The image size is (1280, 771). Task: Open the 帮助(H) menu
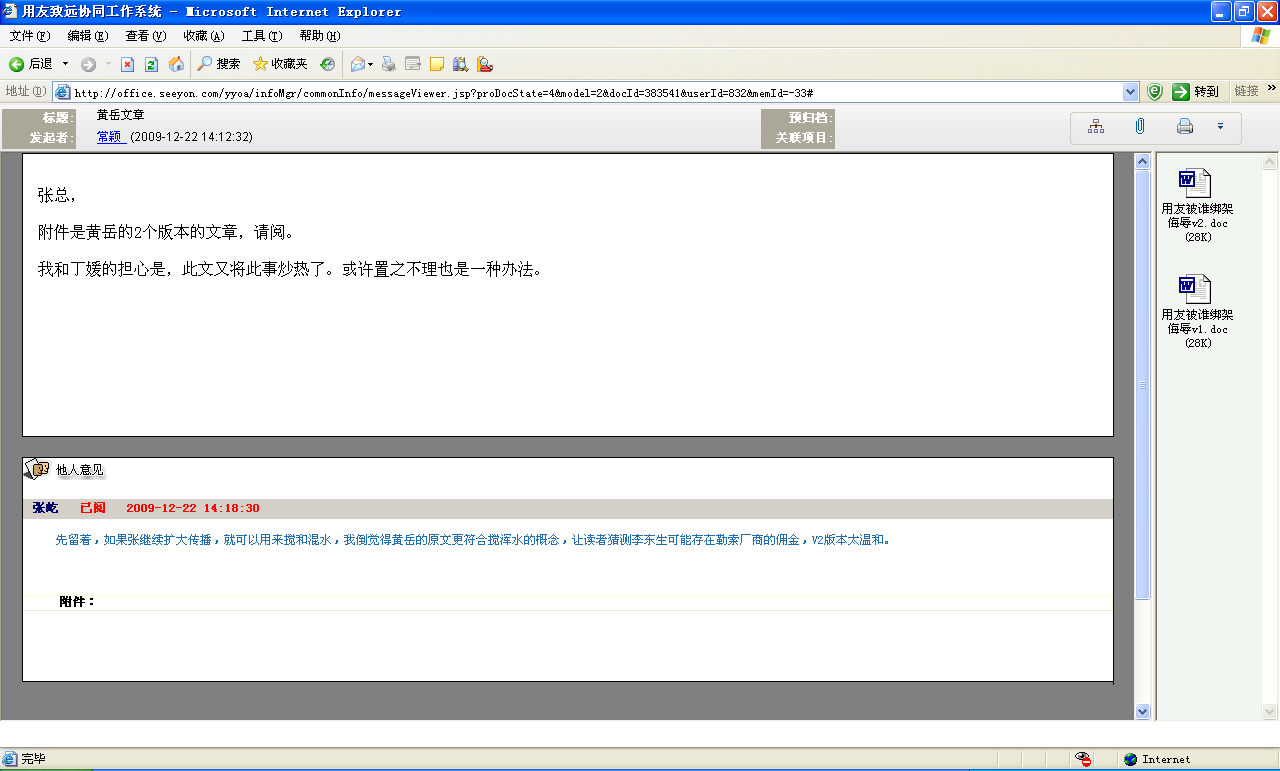[x=319, y=36]
